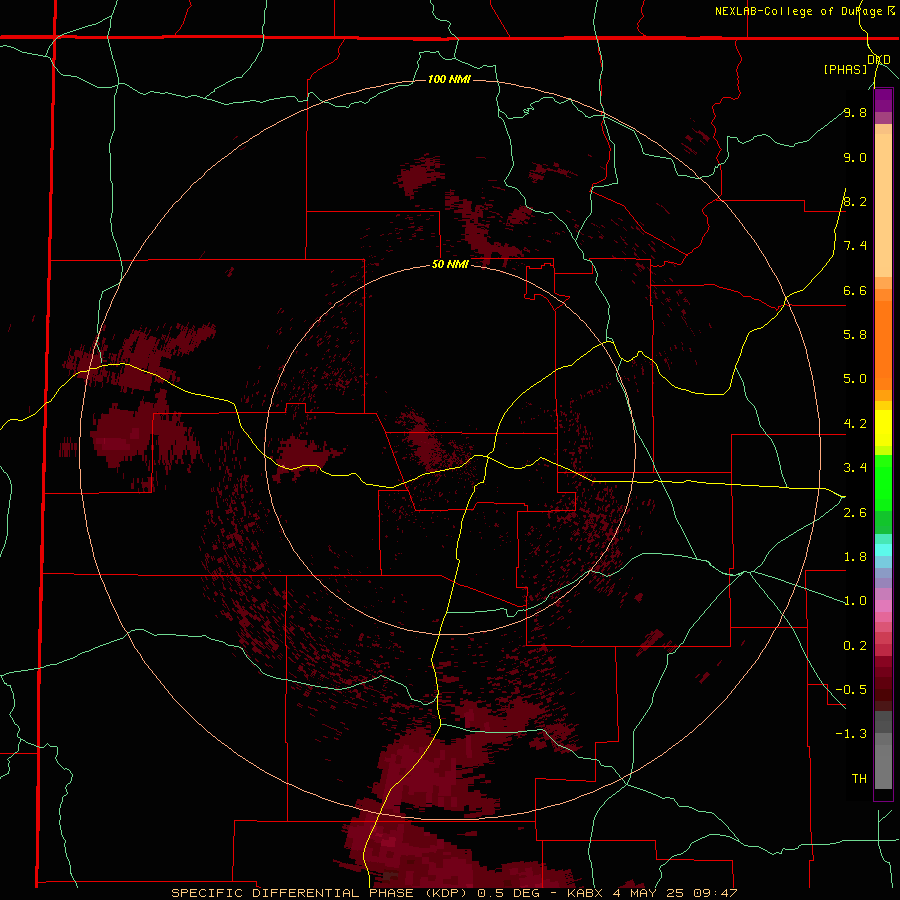Click the 3.4 legend value
The height and width of the screenshot is (900, 900).
click(855, 468)
